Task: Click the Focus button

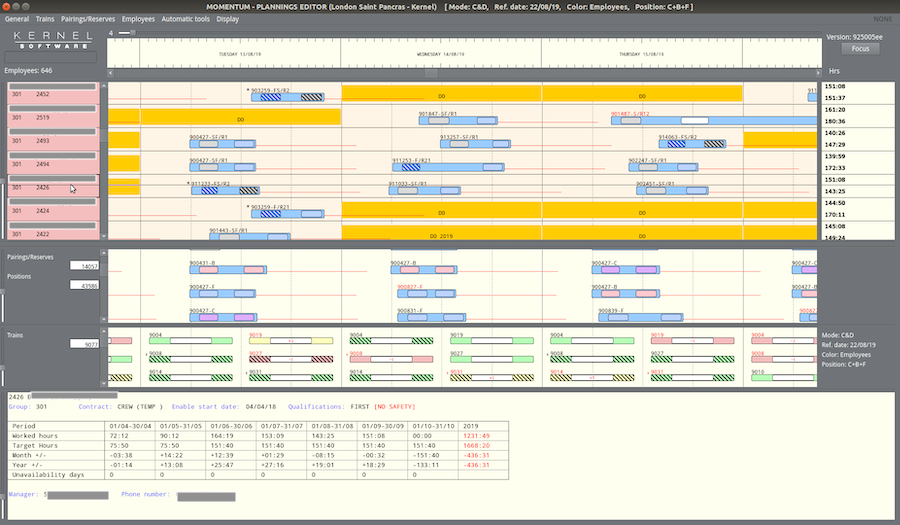Action: [x=860, y=49]
